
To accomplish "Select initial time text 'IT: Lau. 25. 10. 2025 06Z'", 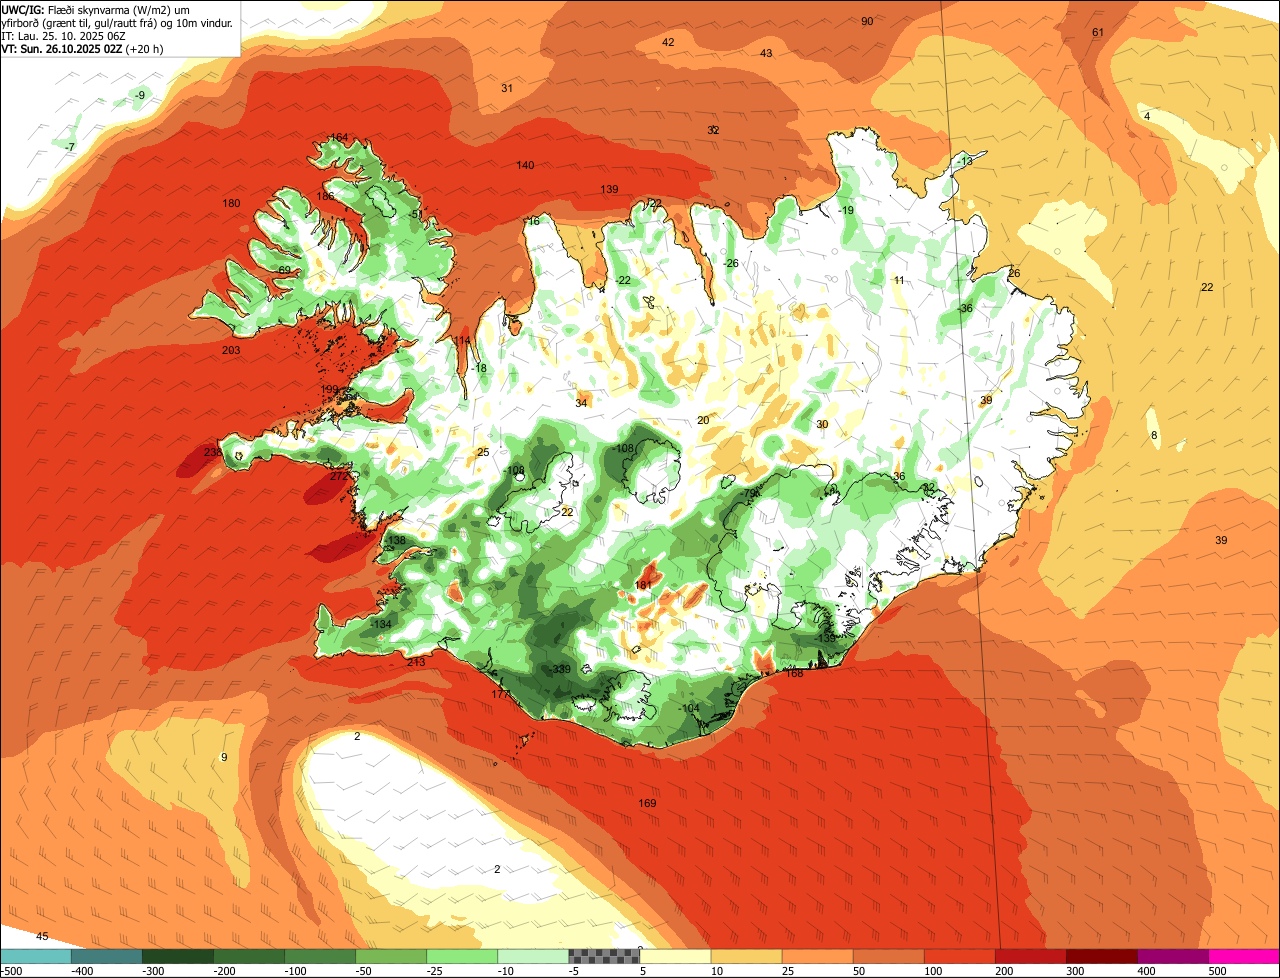I will [x=62, y=35].
